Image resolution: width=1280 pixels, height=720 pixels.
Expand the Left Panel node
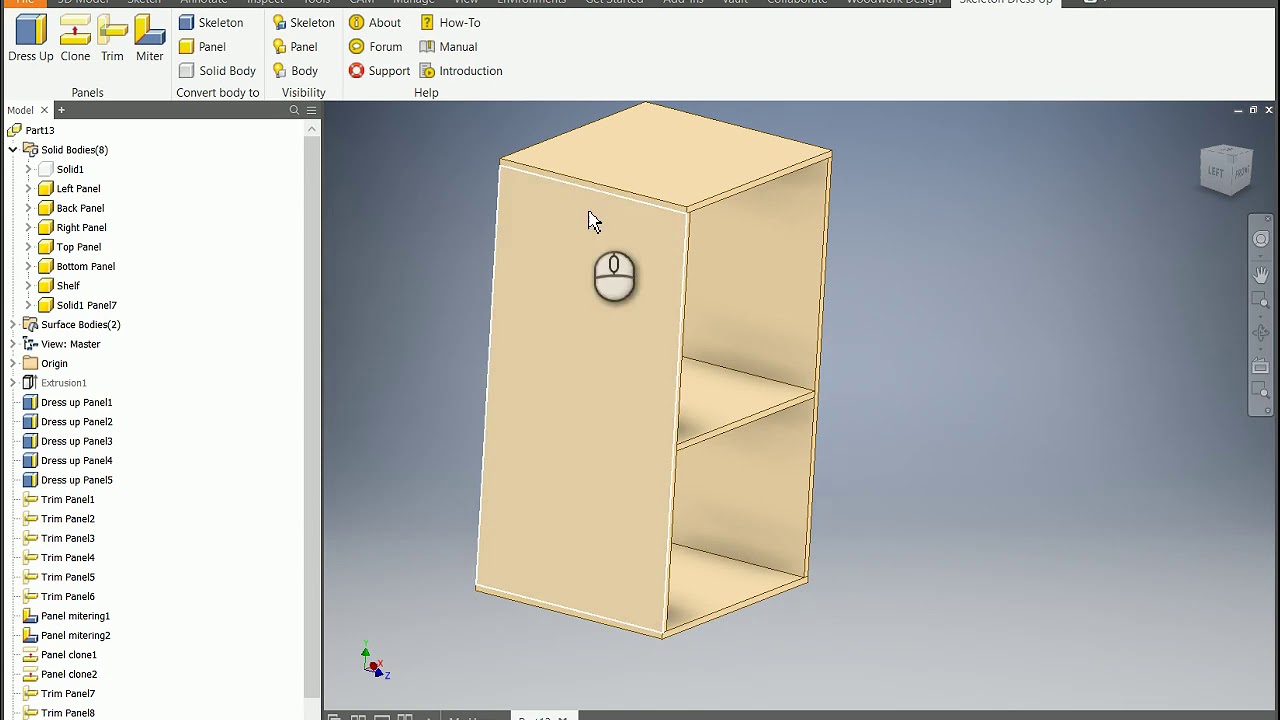click(x=28, y=188)
